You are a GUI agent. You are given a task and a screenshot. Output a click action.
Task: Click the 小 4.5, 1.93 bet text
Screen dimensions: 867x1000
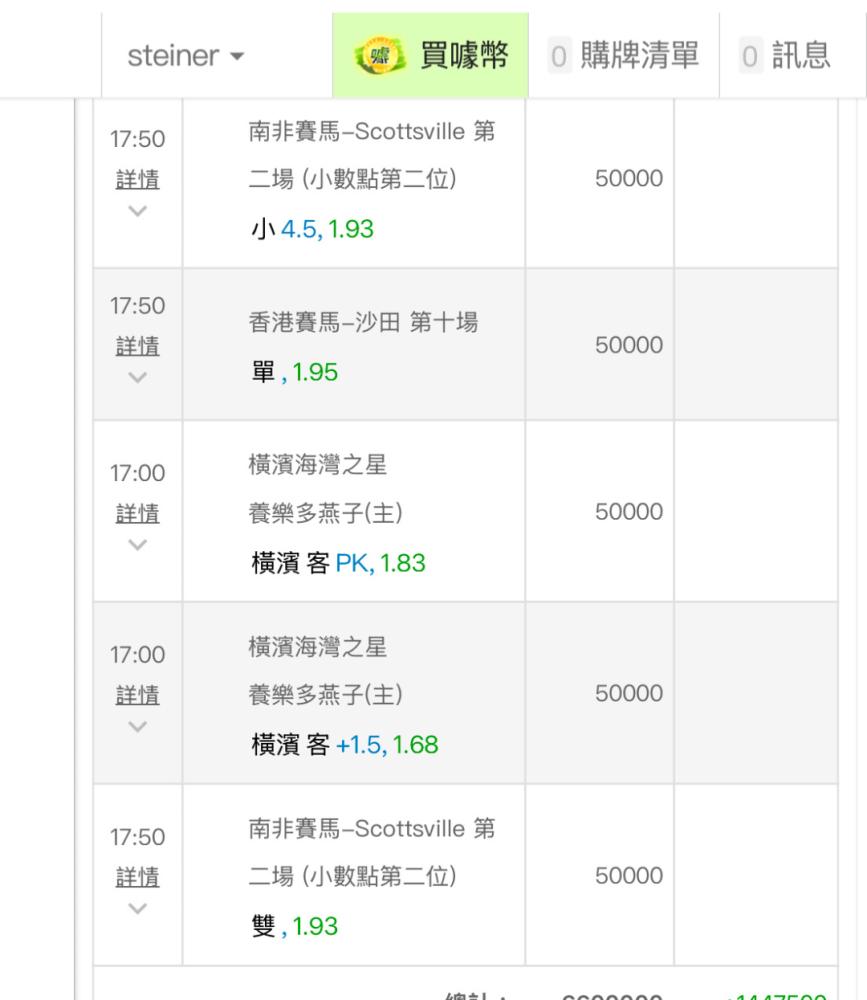click(x=311, y=229)
